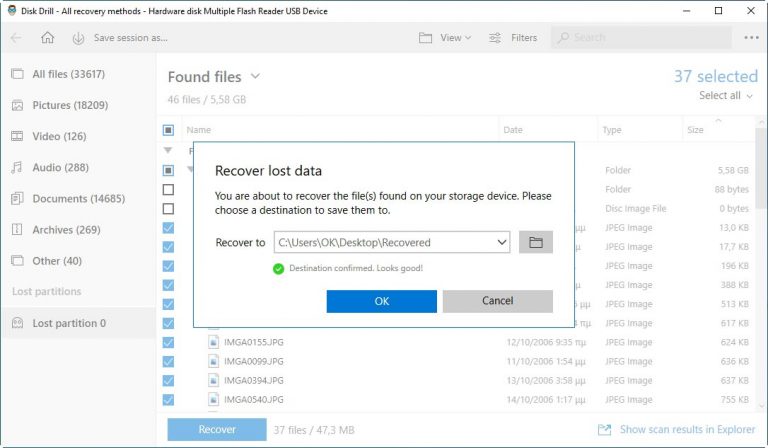Open the Filters panel
Screen dimensions: 768x448
(x=524, y=38)
